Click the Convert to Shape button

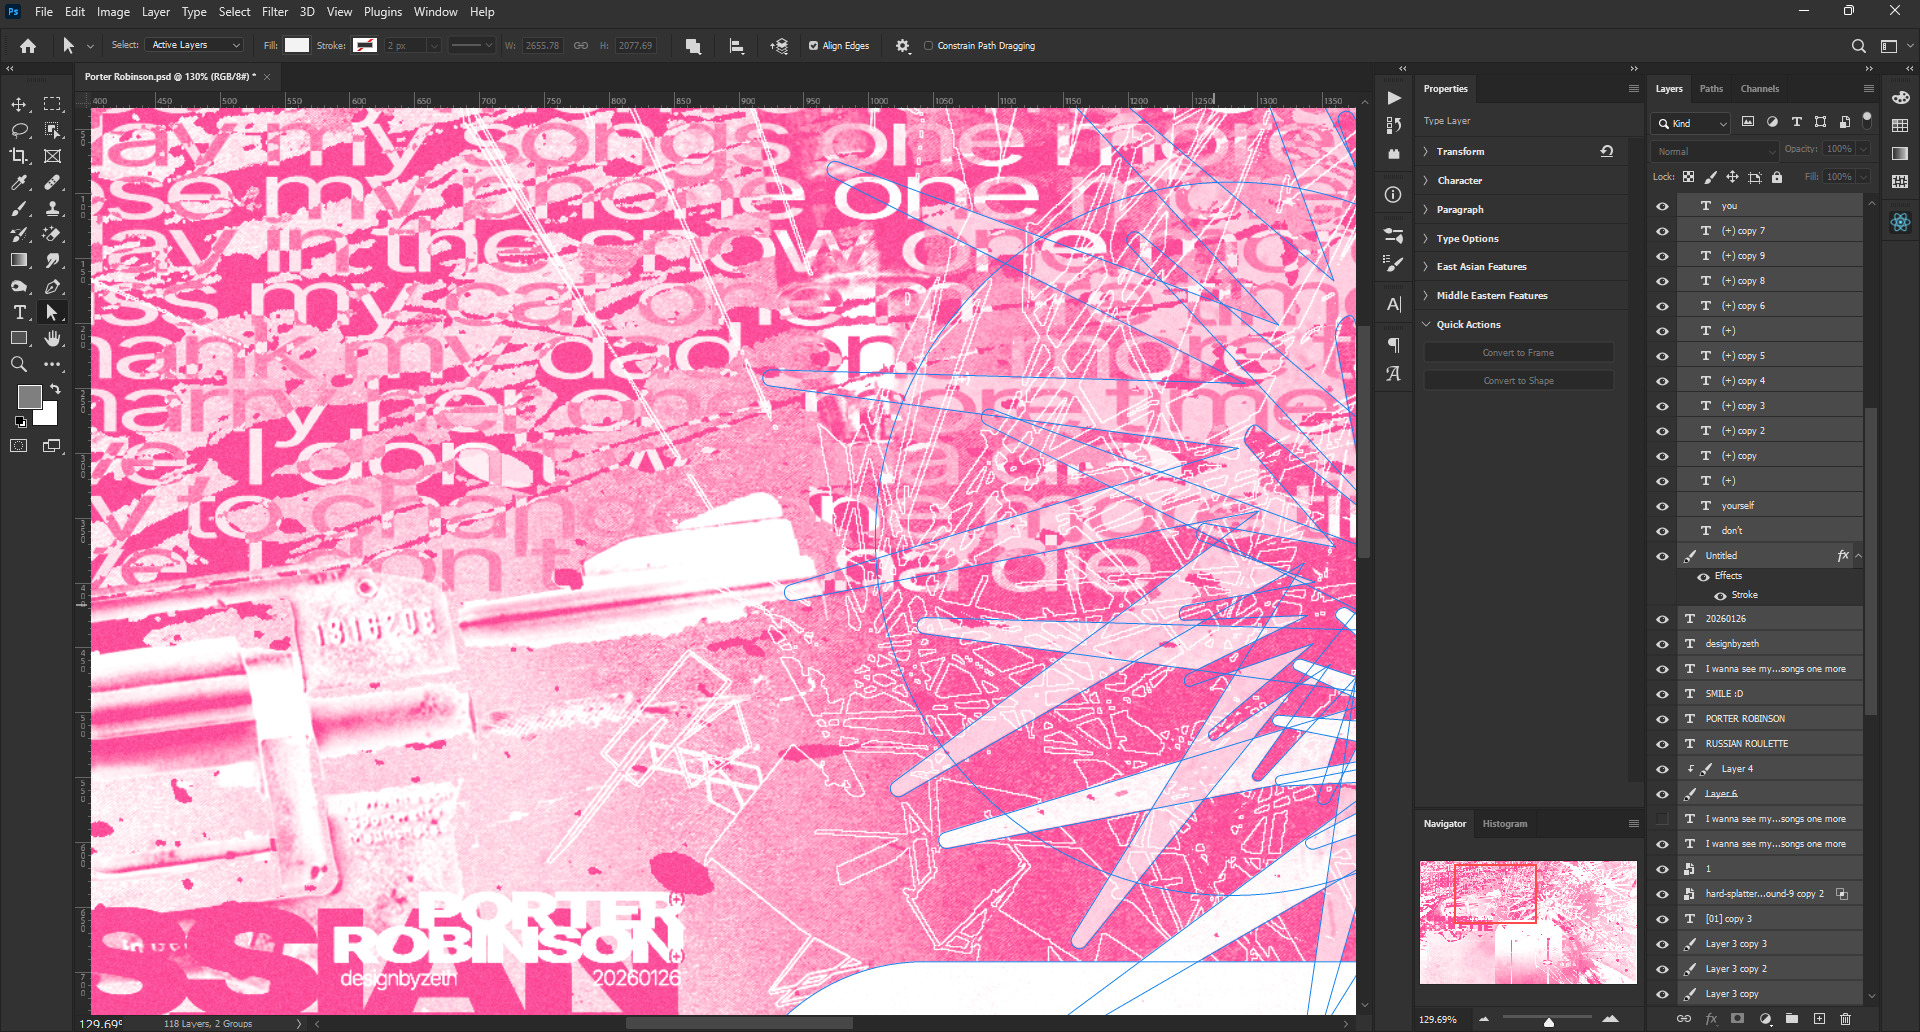tap(1518, 381)
